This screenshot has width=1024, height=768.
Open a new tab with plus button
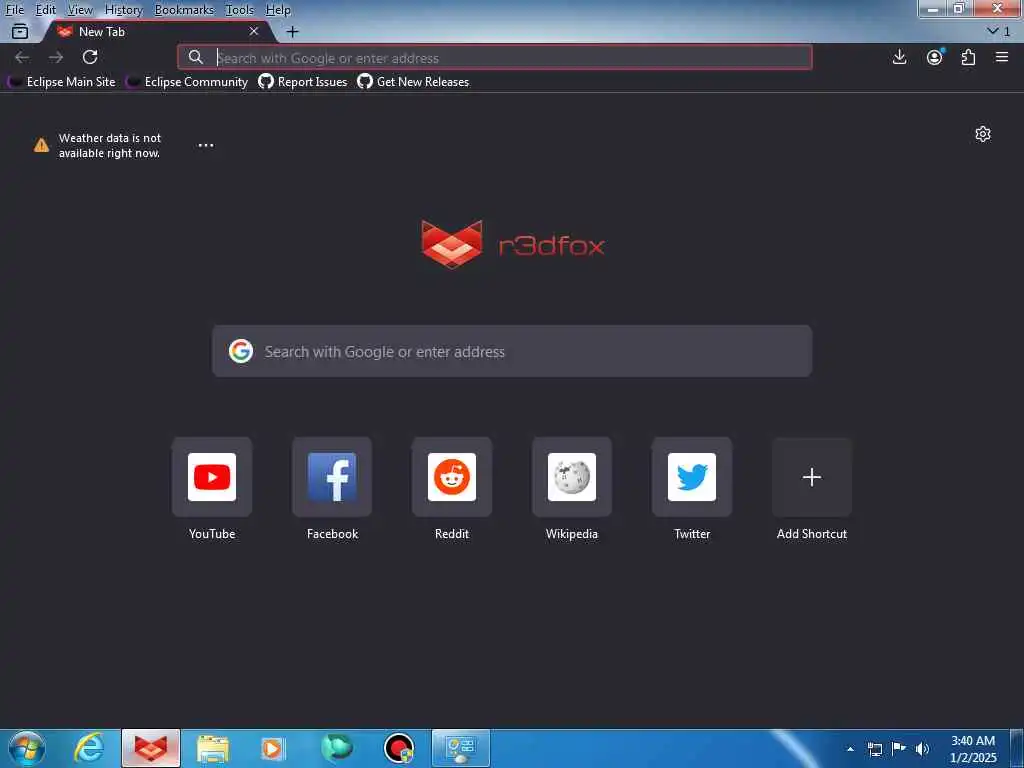(x=293, y=31)
